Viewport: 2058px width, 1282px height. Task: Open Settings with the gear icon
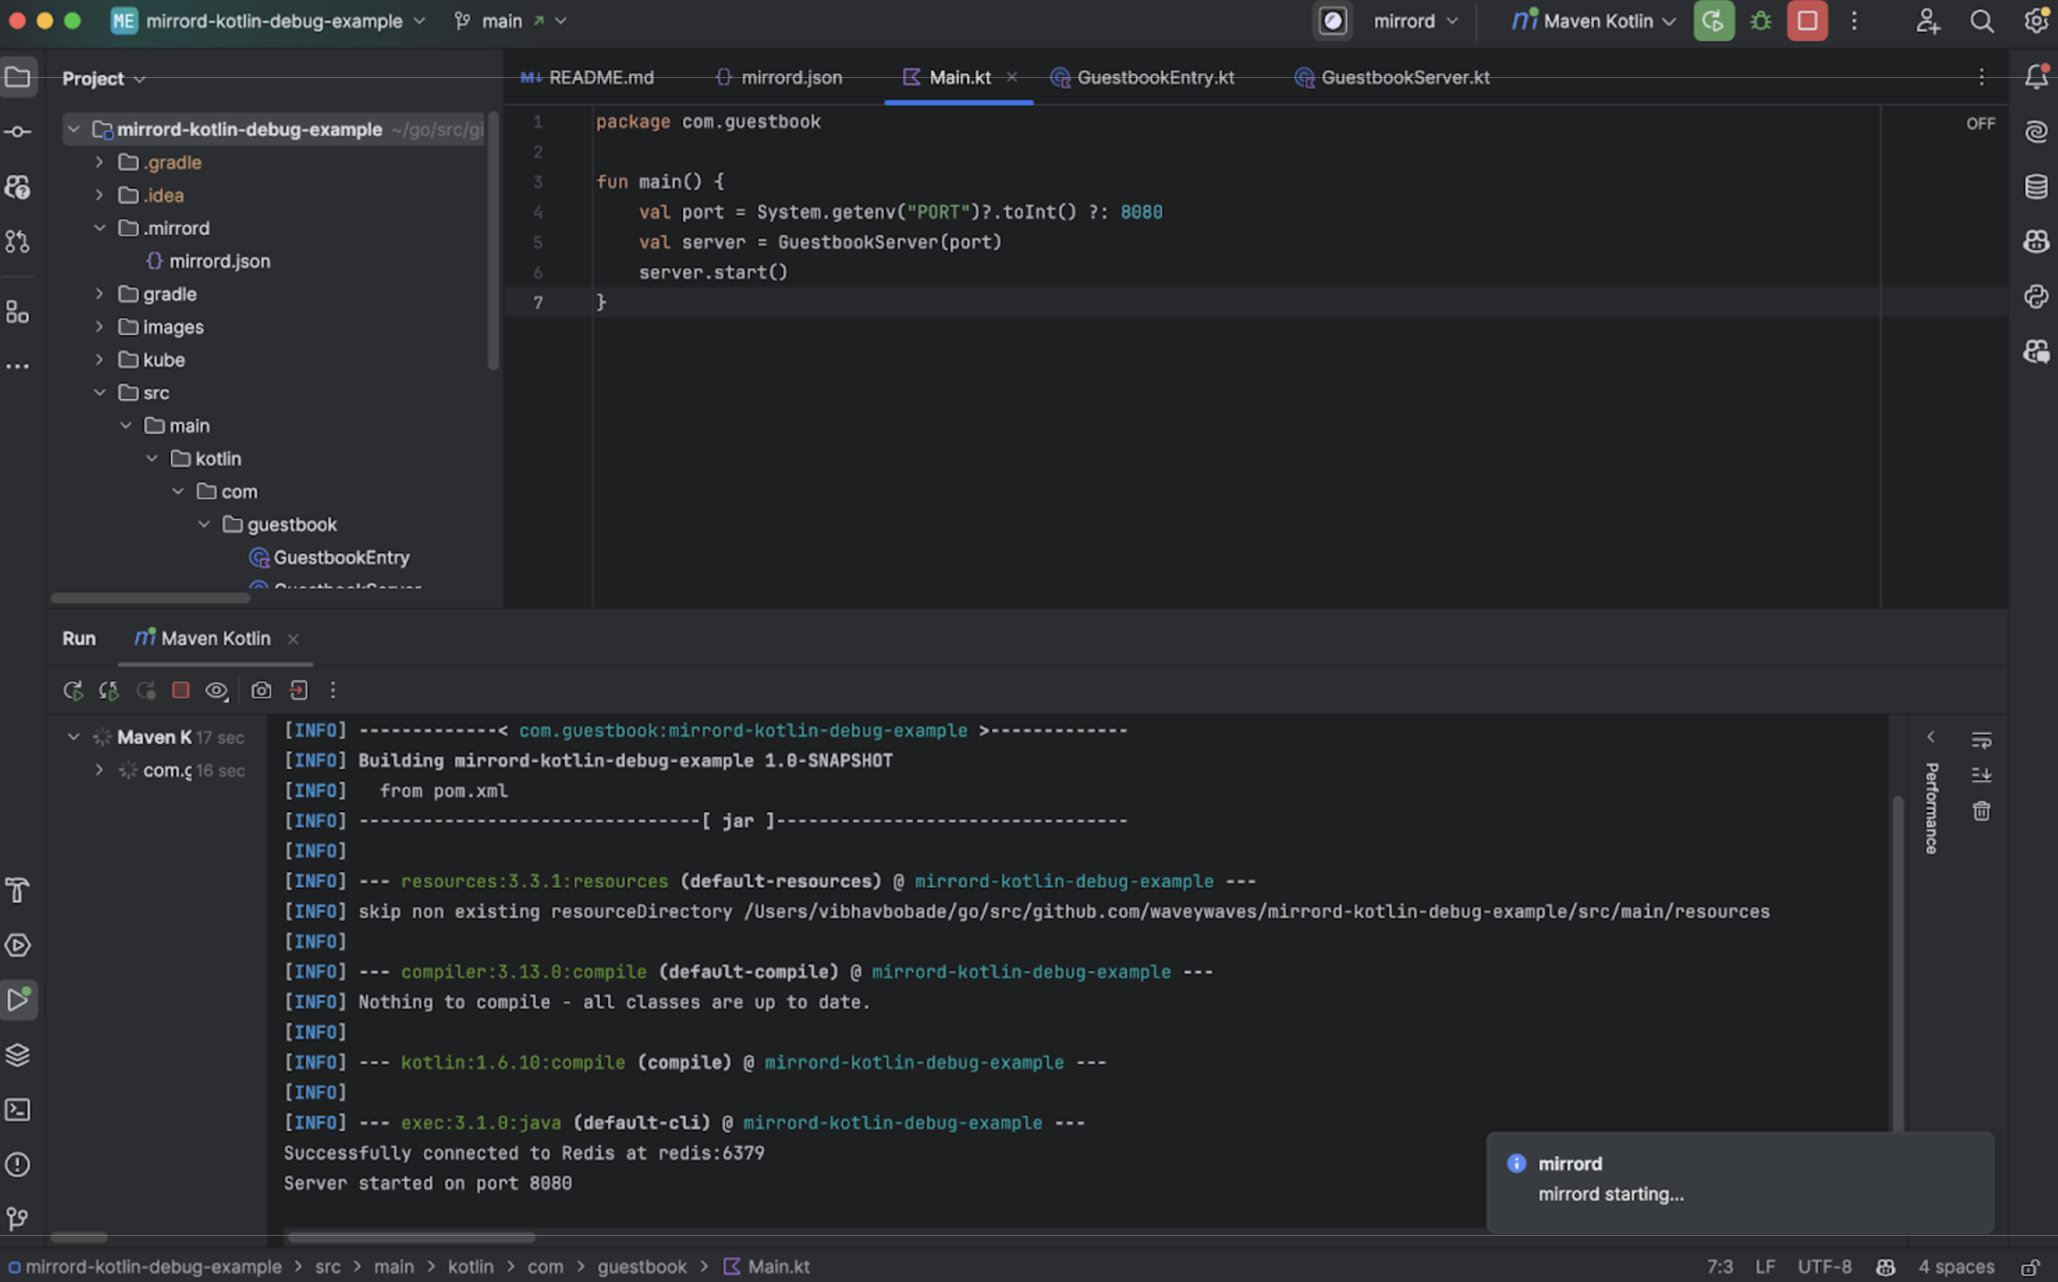tap(2036, 20)
